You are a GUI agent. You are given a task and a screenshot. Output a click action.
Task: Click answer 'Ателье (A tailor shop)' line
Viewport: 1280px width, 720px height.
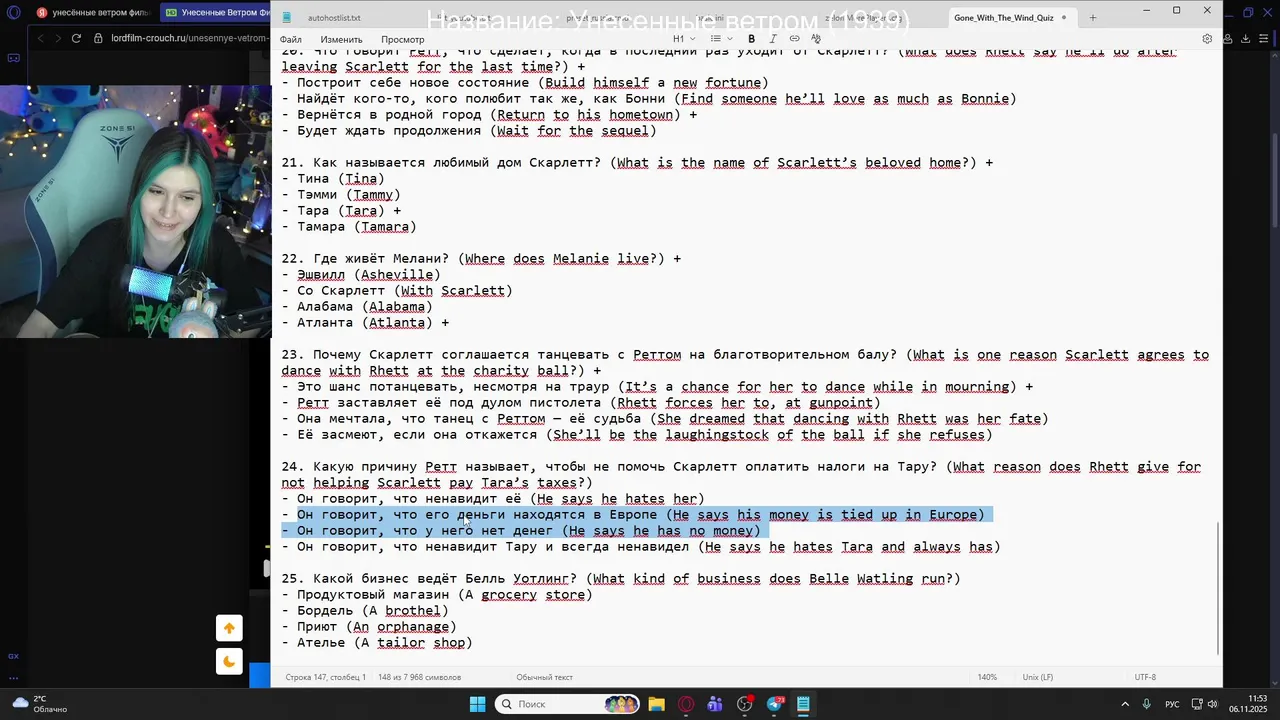coord(377,643)
